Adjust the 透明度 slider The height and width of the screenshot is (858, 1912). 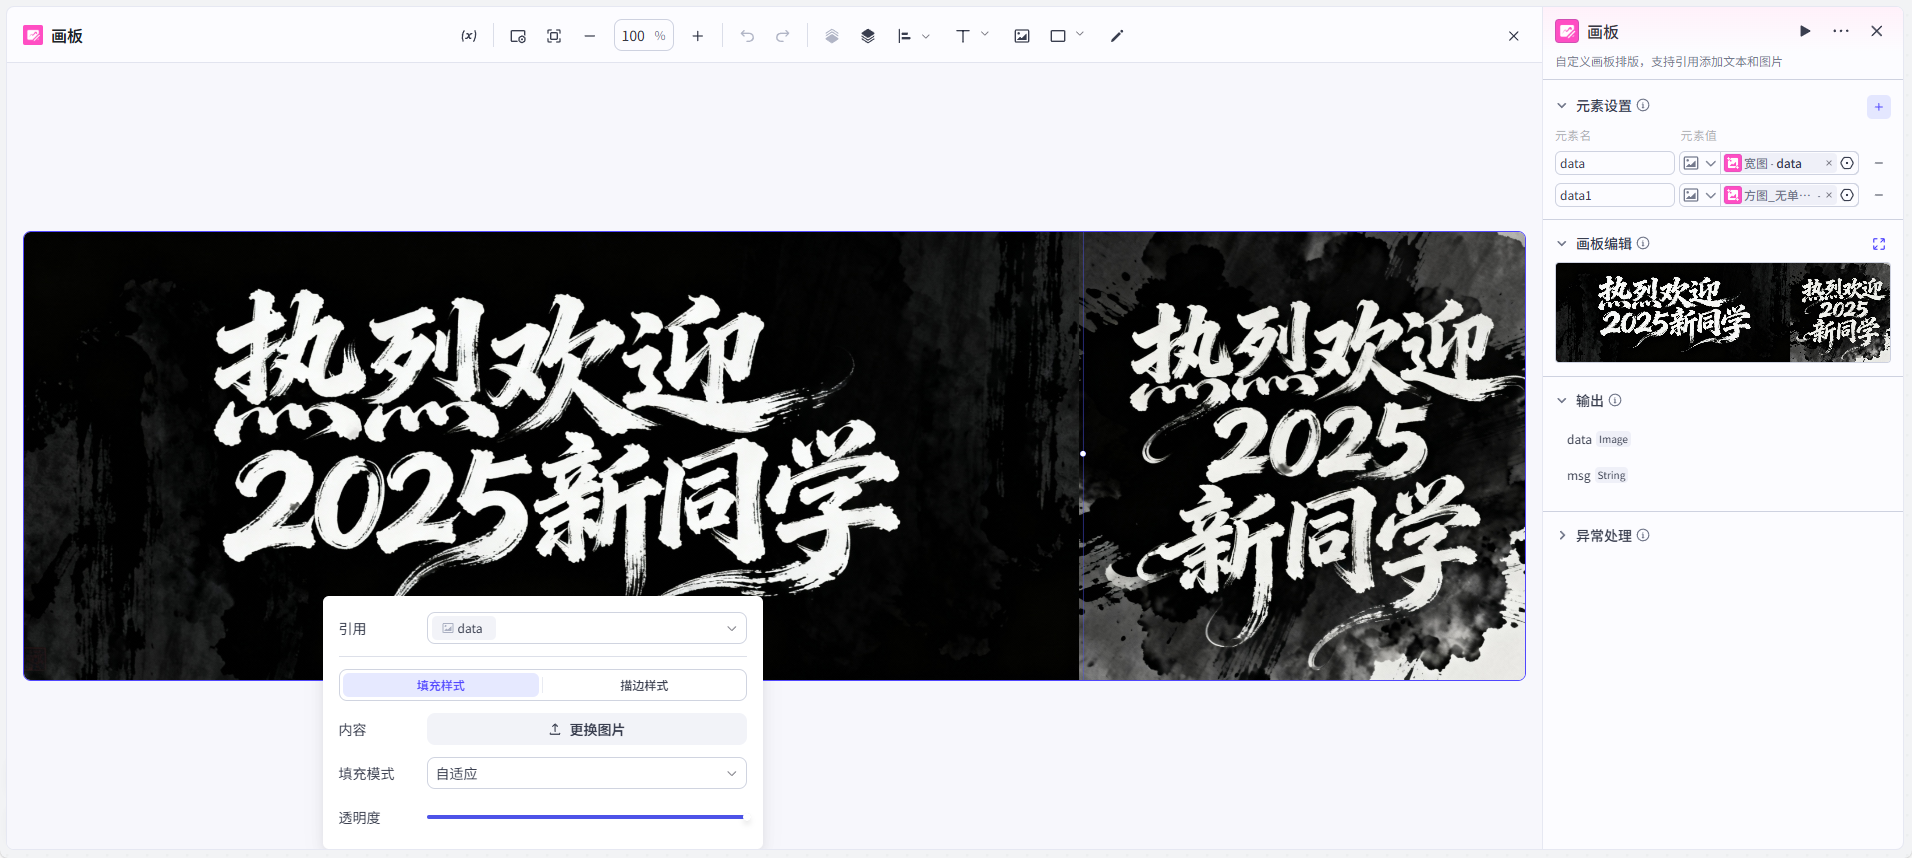coord(586,817)
